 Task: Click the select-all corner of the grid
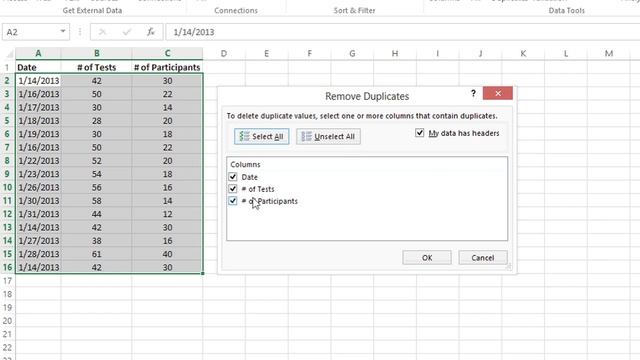pyautogui.click(x=8, y=53)
